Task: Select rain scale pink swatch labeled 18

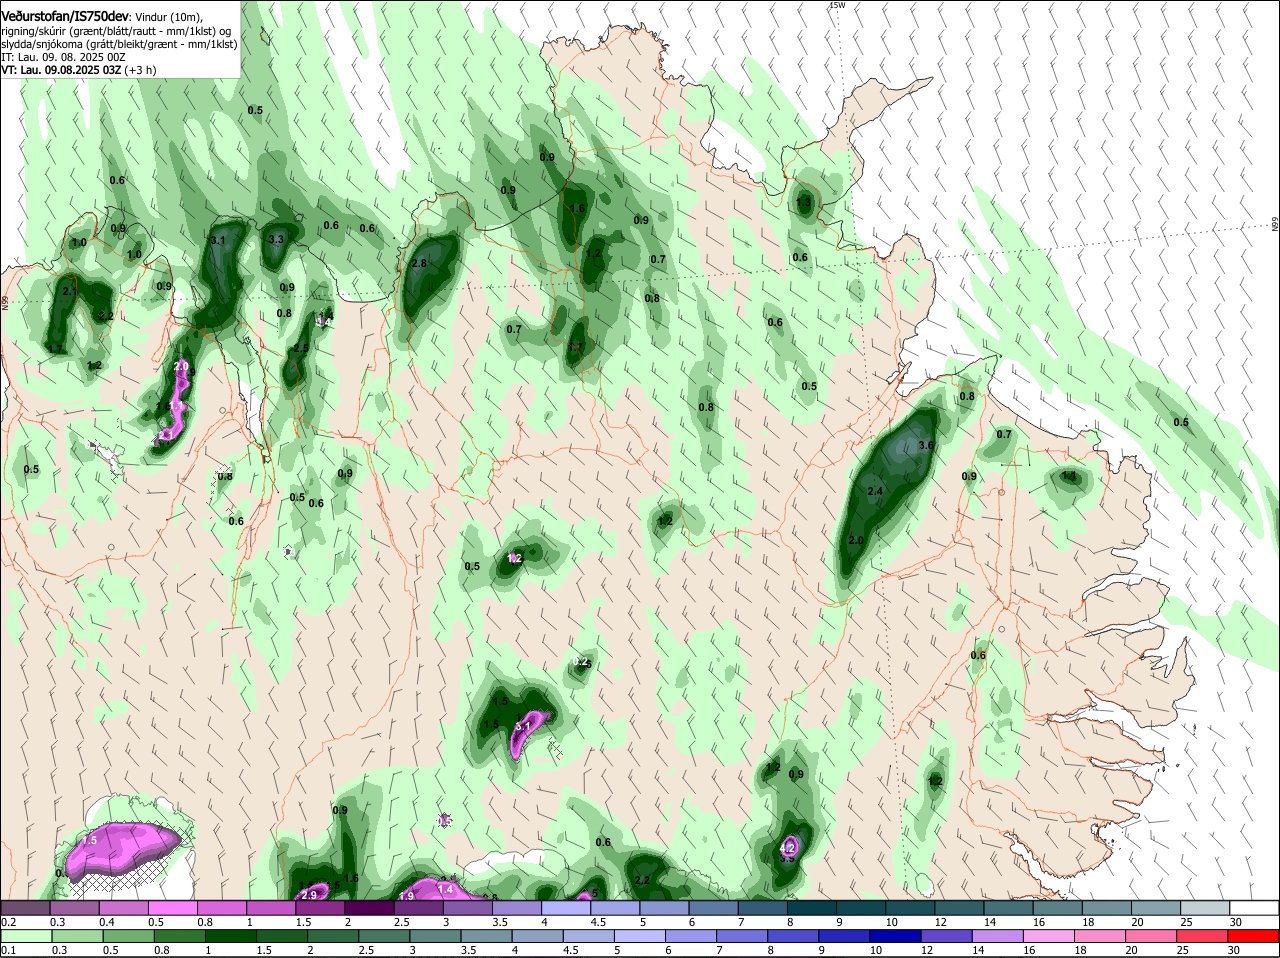Action: (x=1101, y=936)
